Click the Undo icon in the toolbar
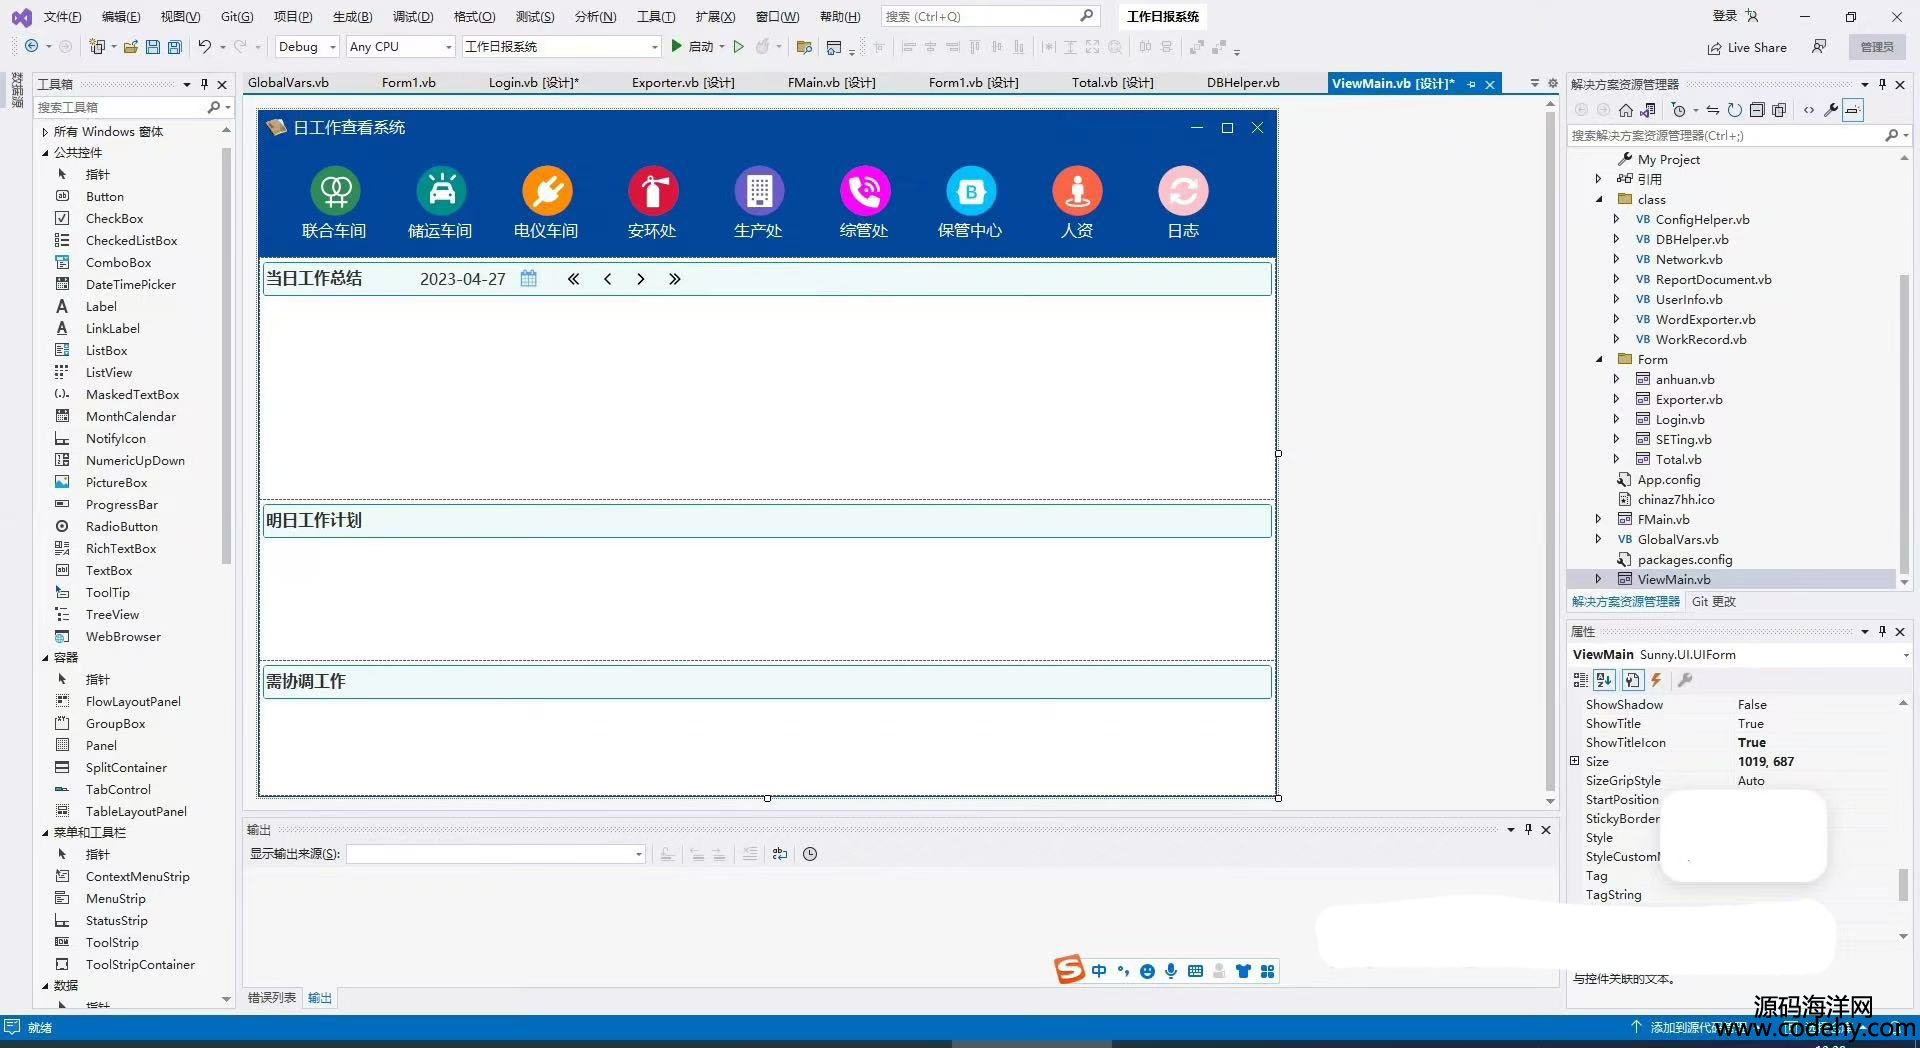 pos(204,46)
